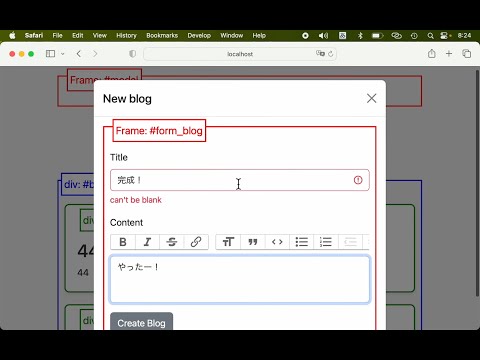Click the Time Machine clock icon
480x360 pixels.
coord(414,36)
